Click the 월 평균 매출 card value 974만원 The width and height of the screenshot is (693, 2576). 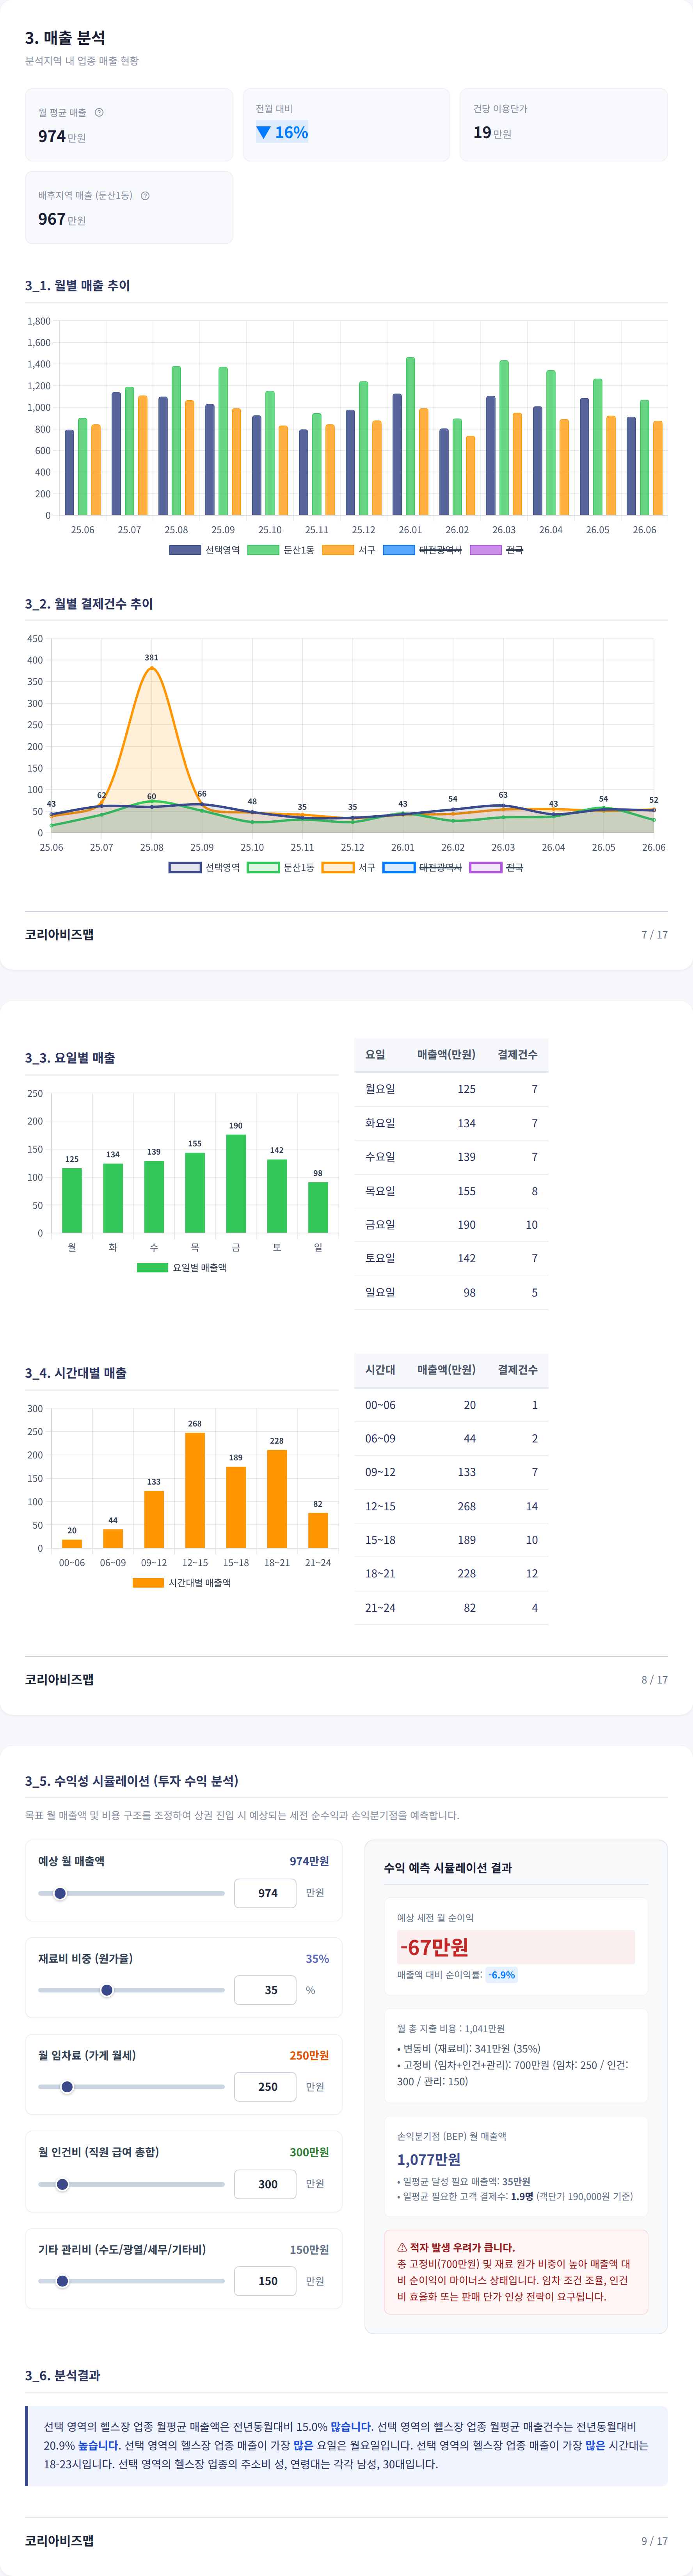coord(62,136)
